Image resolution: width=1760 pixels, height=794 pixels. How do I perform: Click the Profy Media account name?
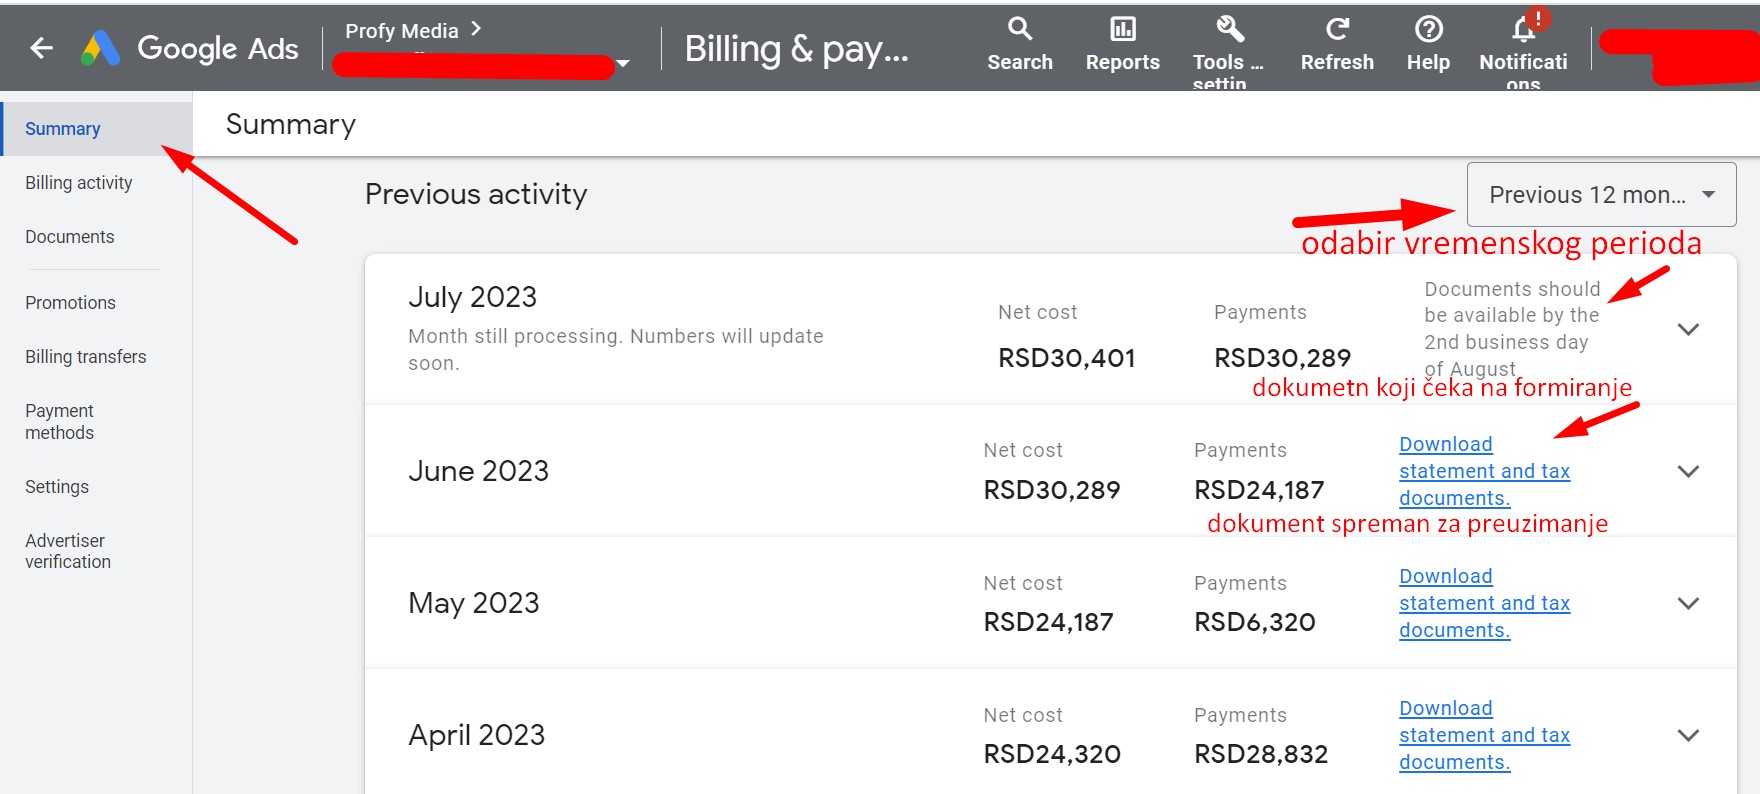pos(402,31)
